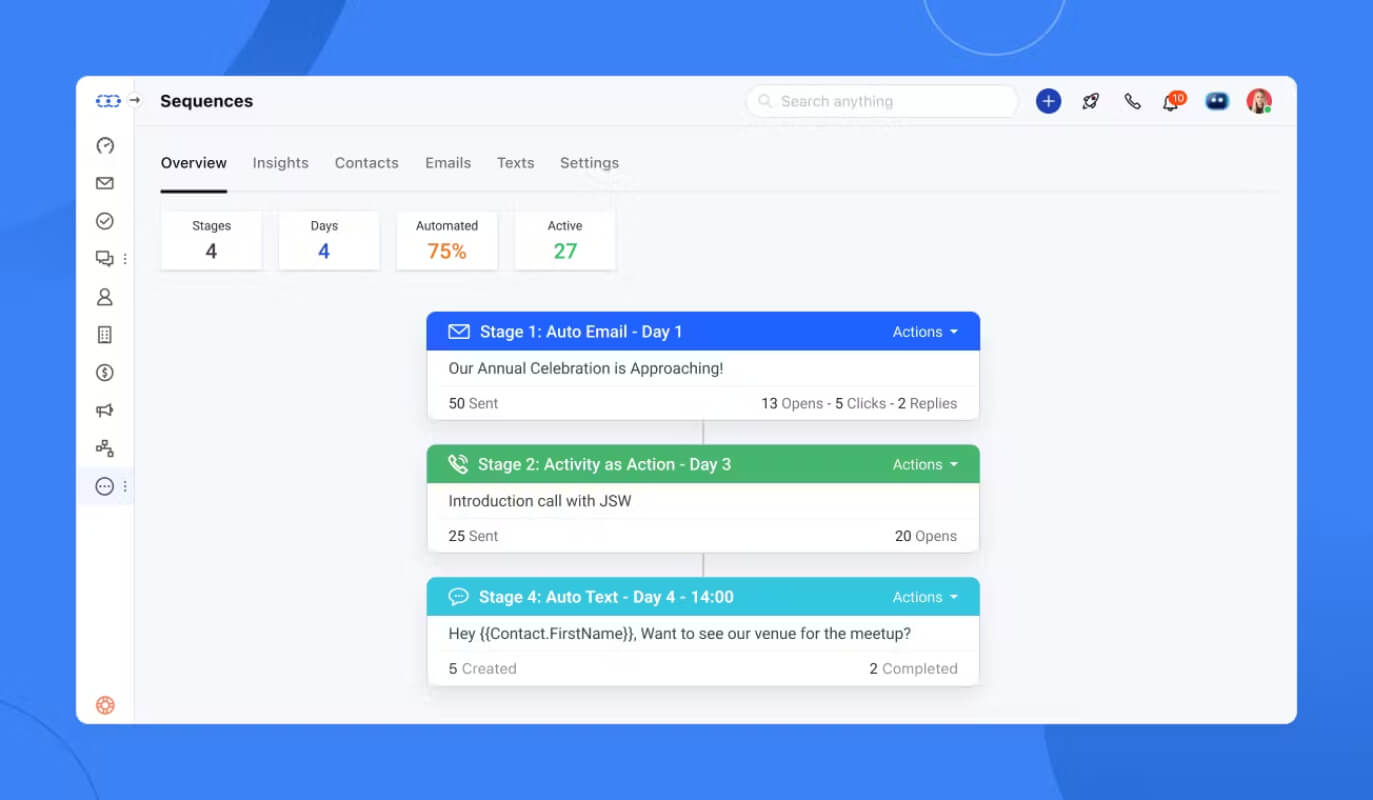
Task: Click the Stages count card
Action: 211,240
